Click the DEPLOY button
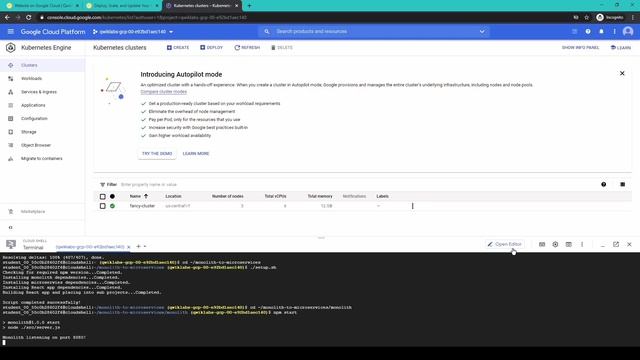Viewport: 640px width, 360px height. coord(211,48)
